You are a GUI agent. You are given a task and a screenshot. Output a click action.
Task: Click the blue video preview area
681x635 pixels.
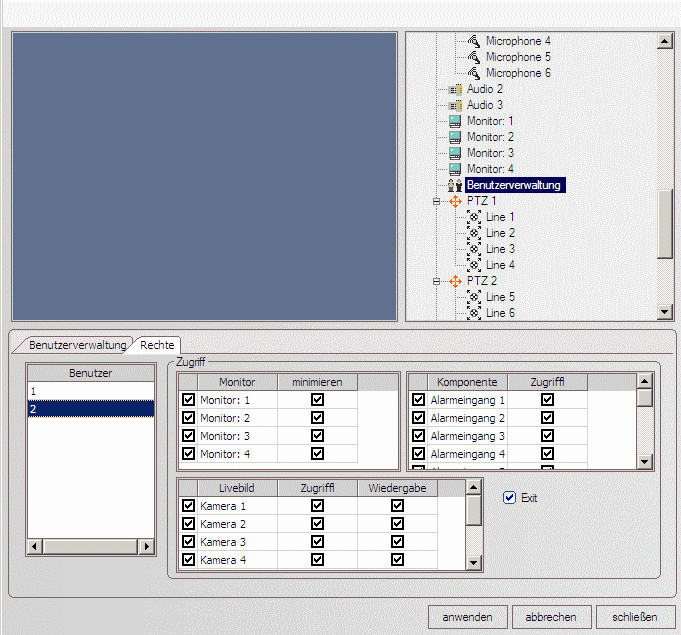point(205,177)
